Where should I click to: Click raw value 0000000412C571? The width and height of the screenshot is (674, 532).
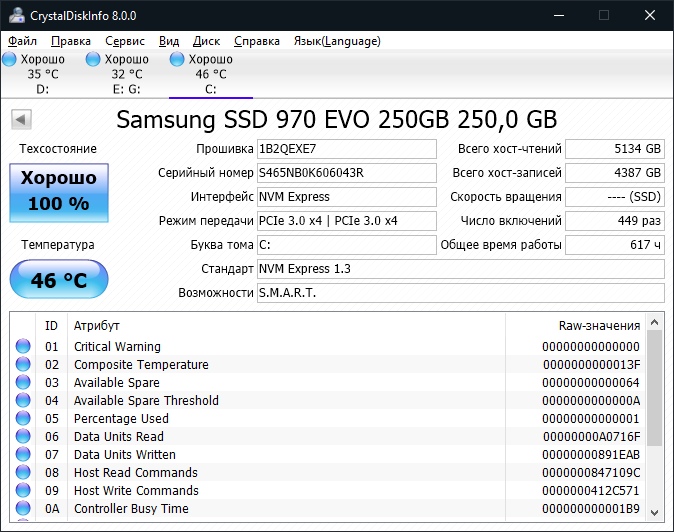pyautogui.click(x=591, y=491)
